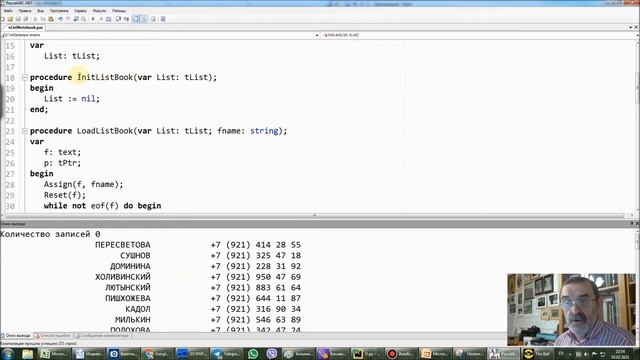
Task: Close the output window panel
Action: [637, 224]
